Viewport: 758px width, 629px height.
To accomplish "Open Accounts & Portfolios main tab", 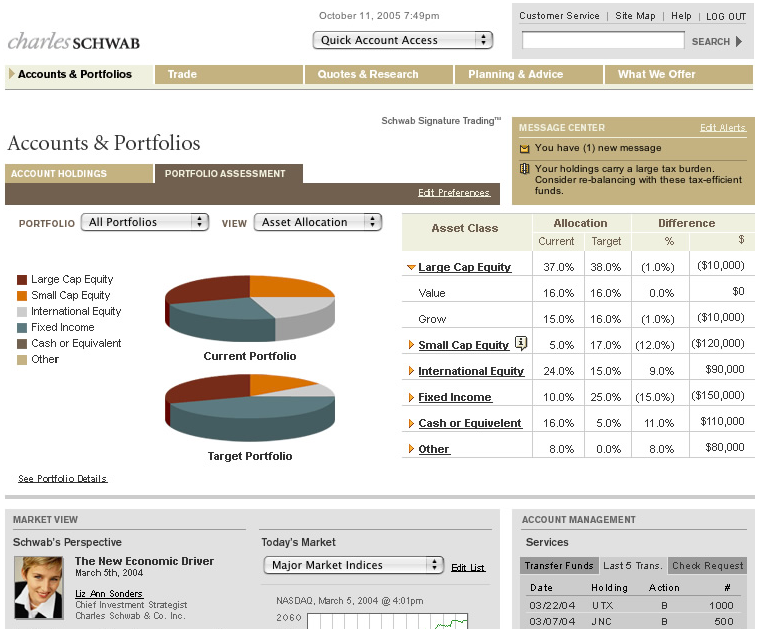I will pos(79,74).
